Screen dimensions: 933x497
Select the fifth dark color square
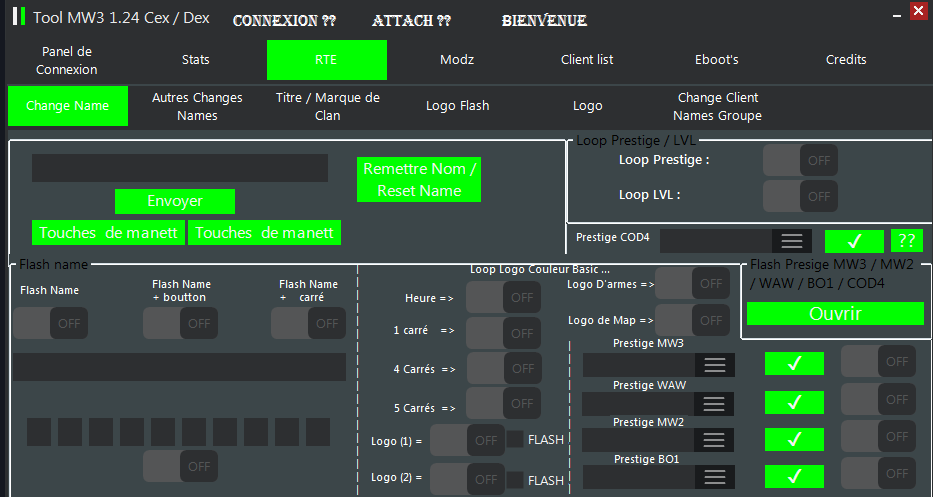tap(163, 432)
